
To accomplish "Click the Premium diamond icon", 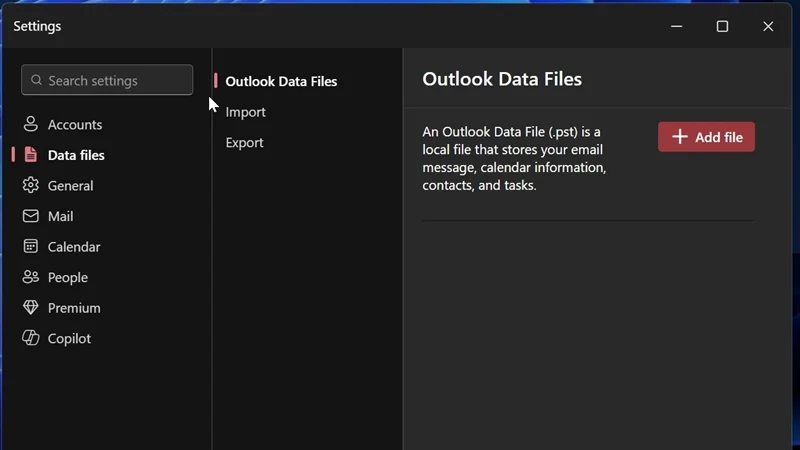I will pyautogui.click(x=31, y=307).
